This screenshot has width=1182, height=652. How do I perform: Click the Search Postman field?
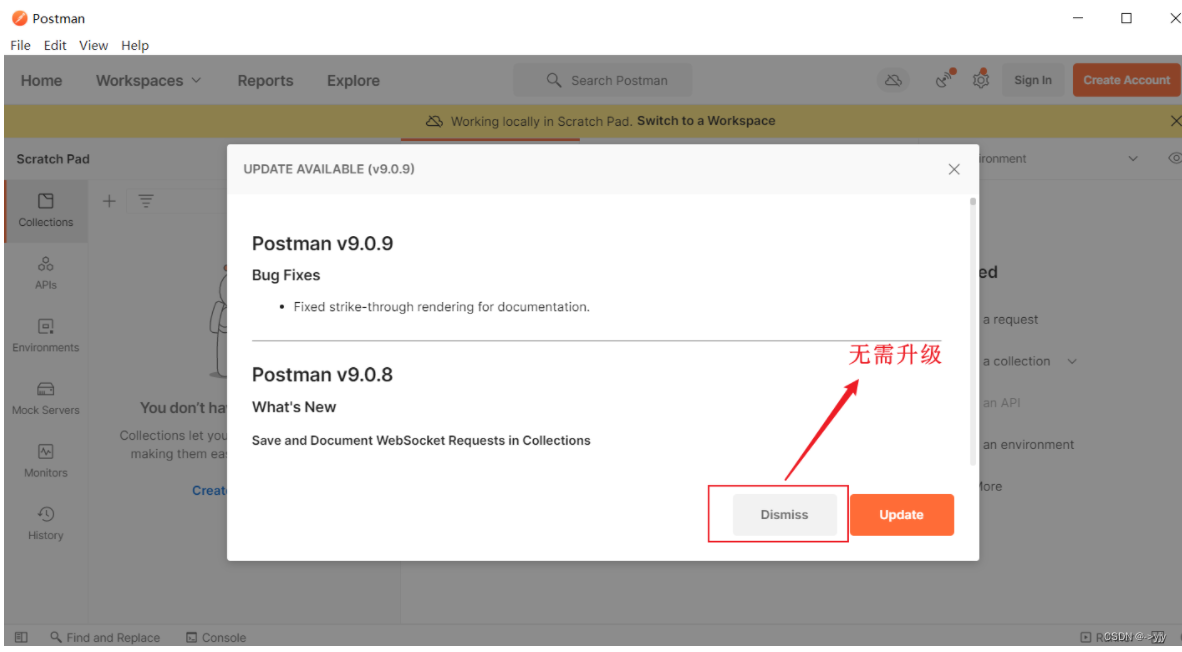pos(602,80)
